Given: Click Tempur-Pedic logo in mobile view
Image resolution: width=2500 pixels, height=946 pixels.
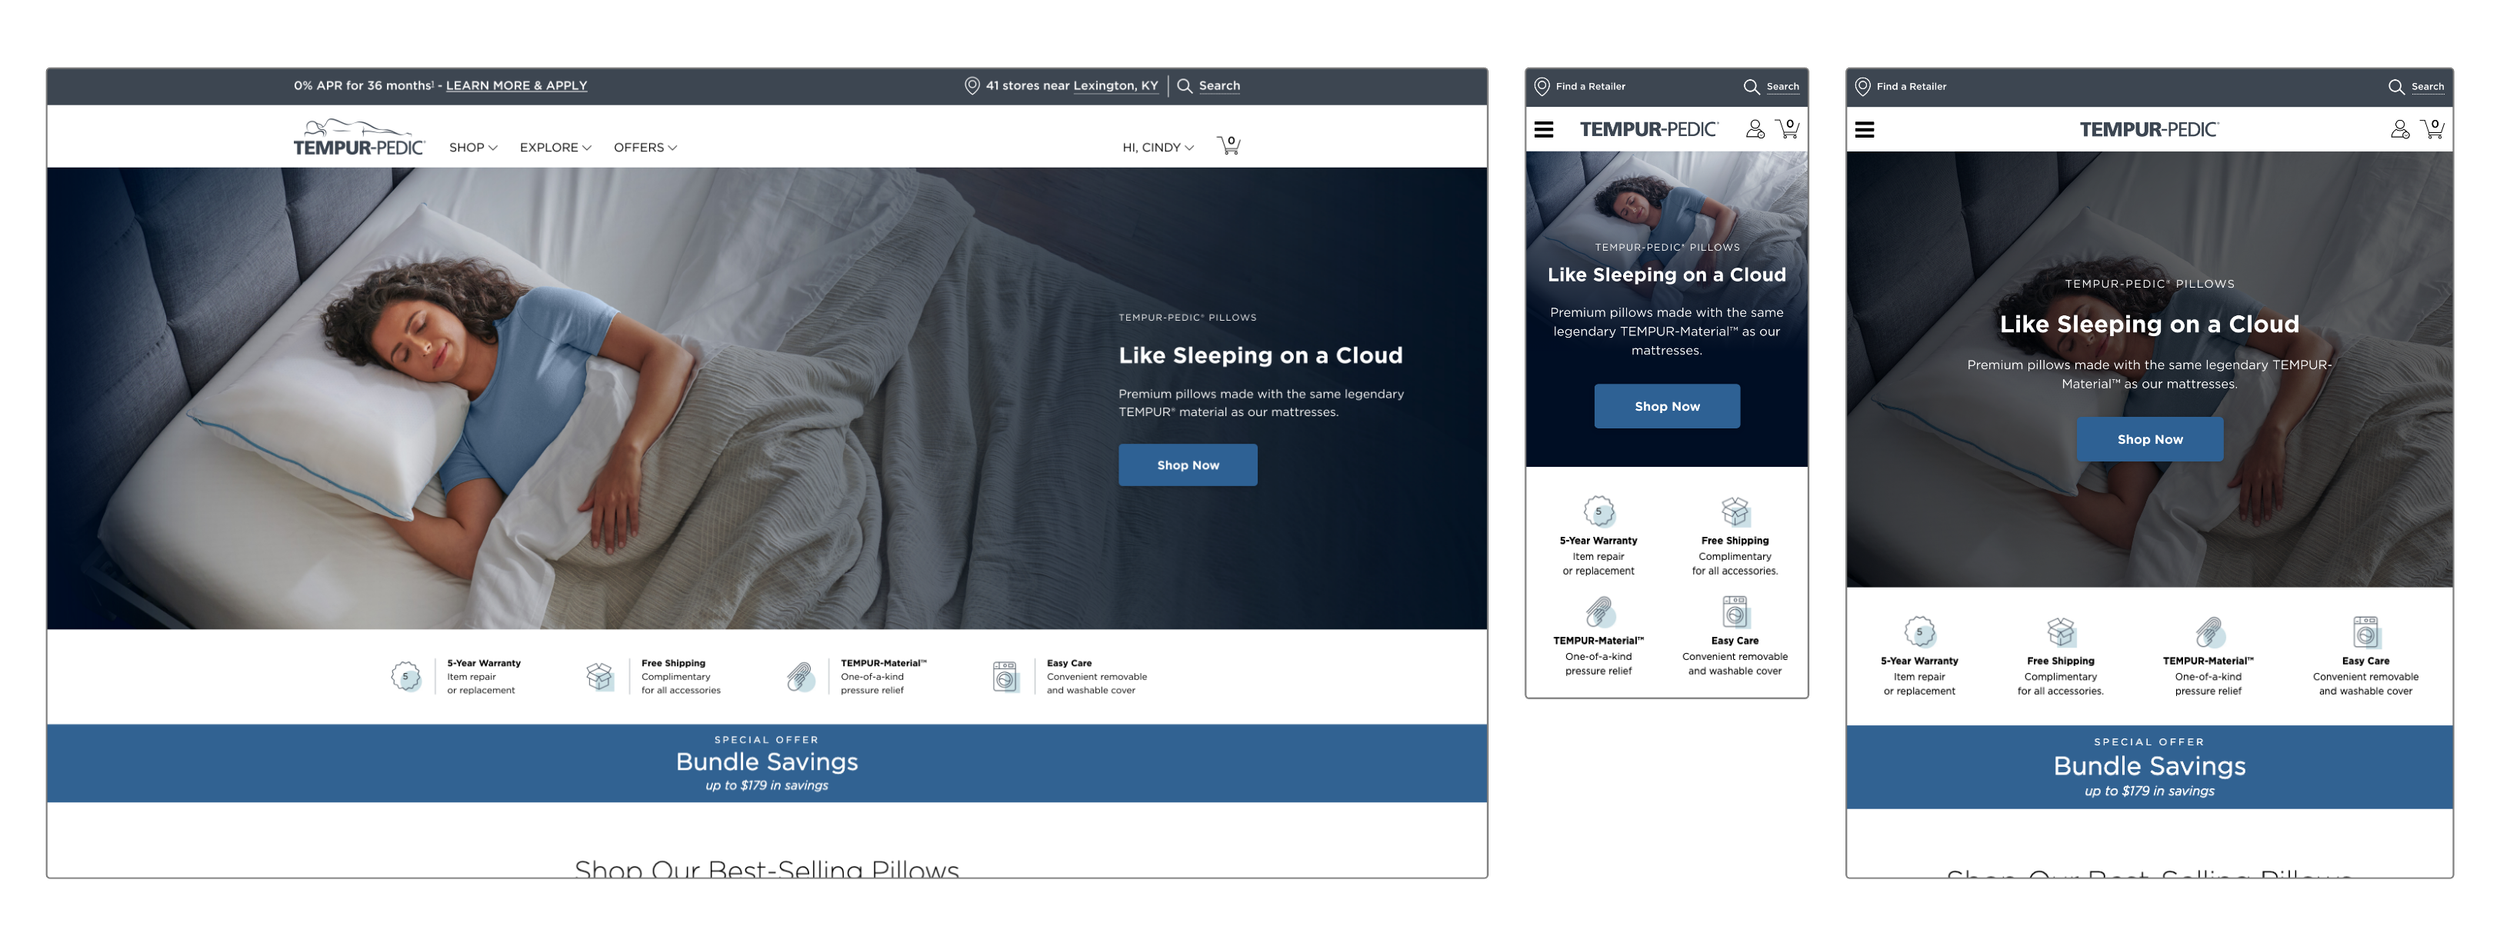Looking at the screenshot, I should coord(1649,129).
